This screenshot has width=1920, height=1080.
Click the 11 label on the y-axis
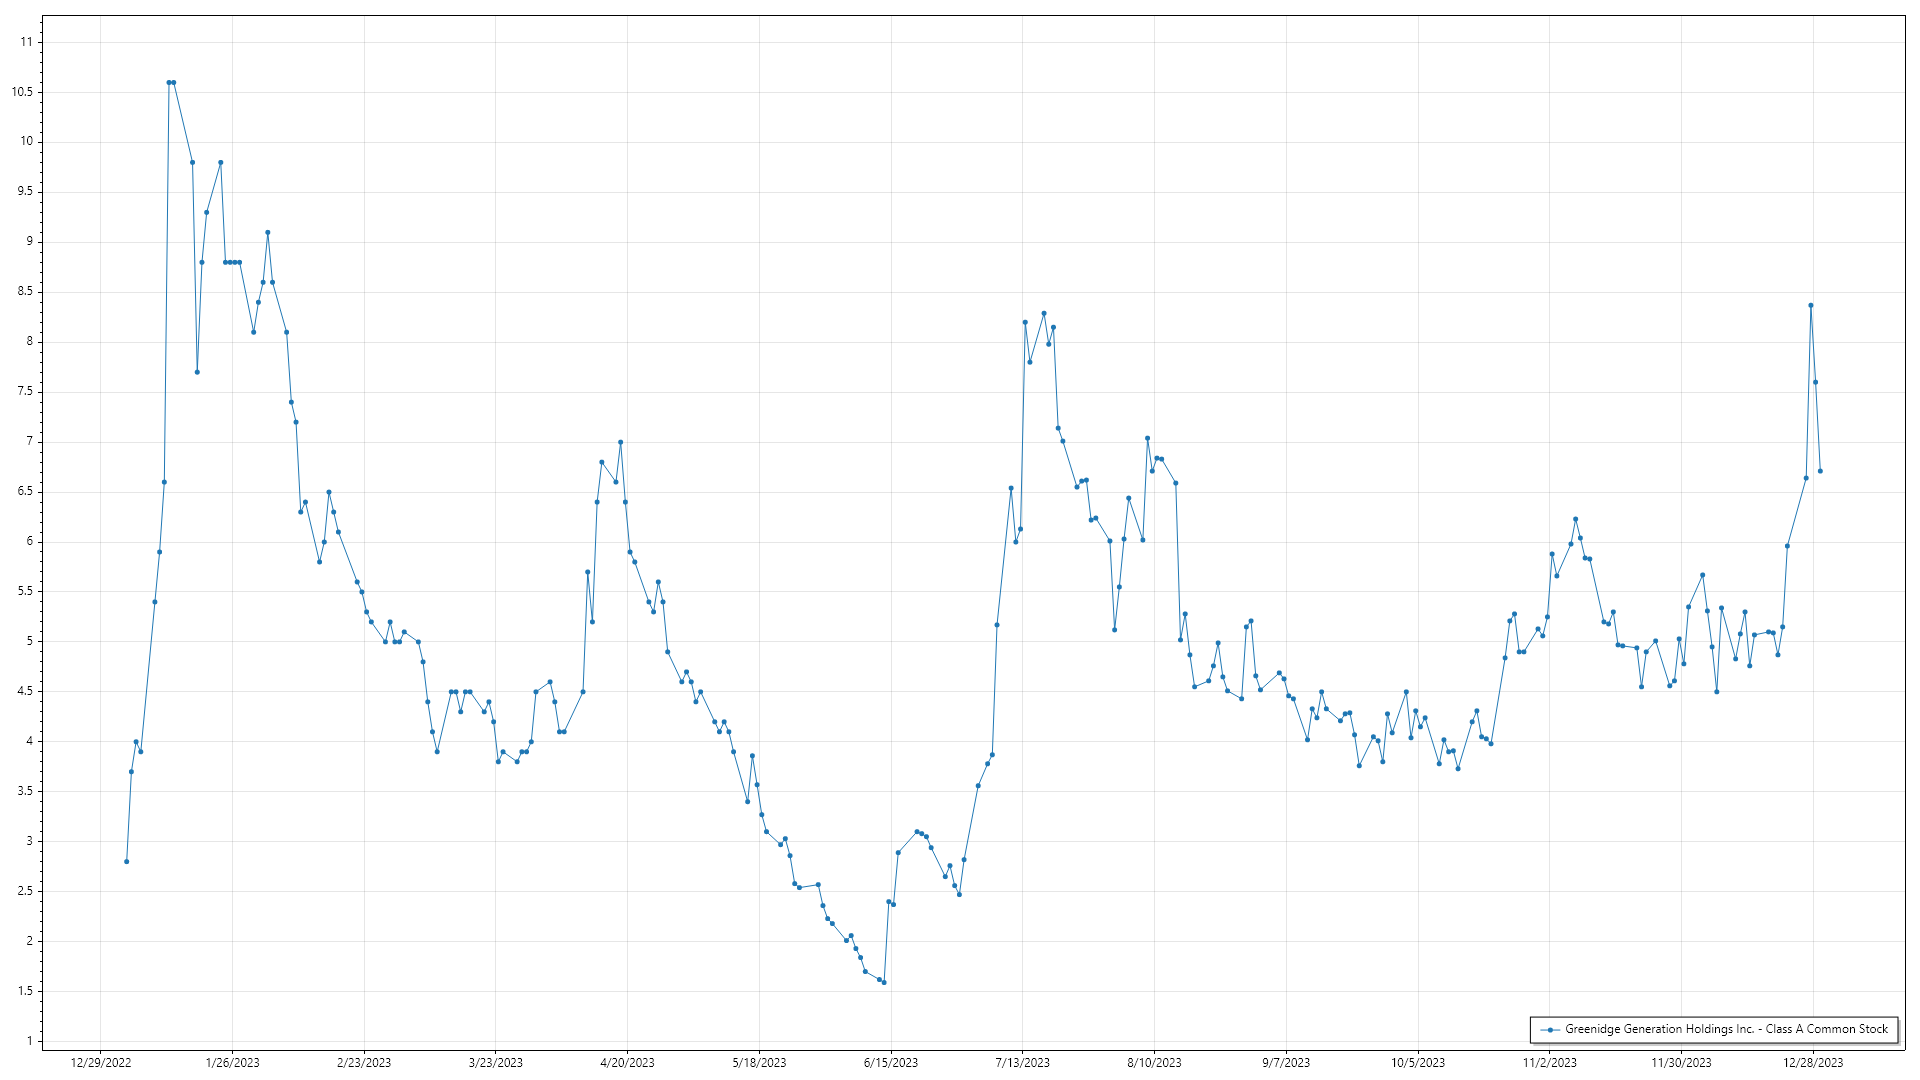[27, 42]
